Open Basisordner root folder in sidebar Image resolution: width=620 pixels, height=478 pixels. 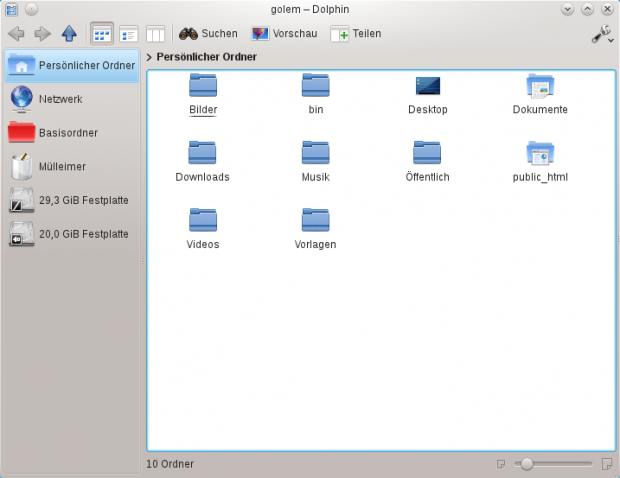coord(66,132)
